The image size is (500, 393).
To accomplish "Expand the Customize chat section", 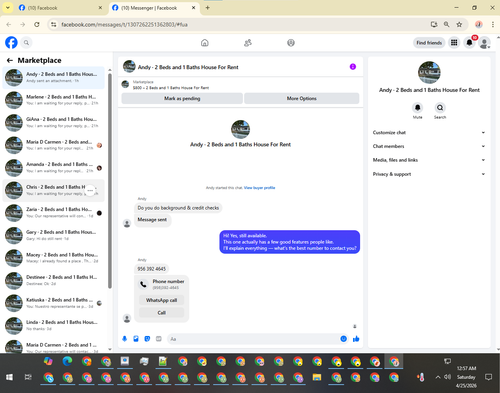I will 429,133.
